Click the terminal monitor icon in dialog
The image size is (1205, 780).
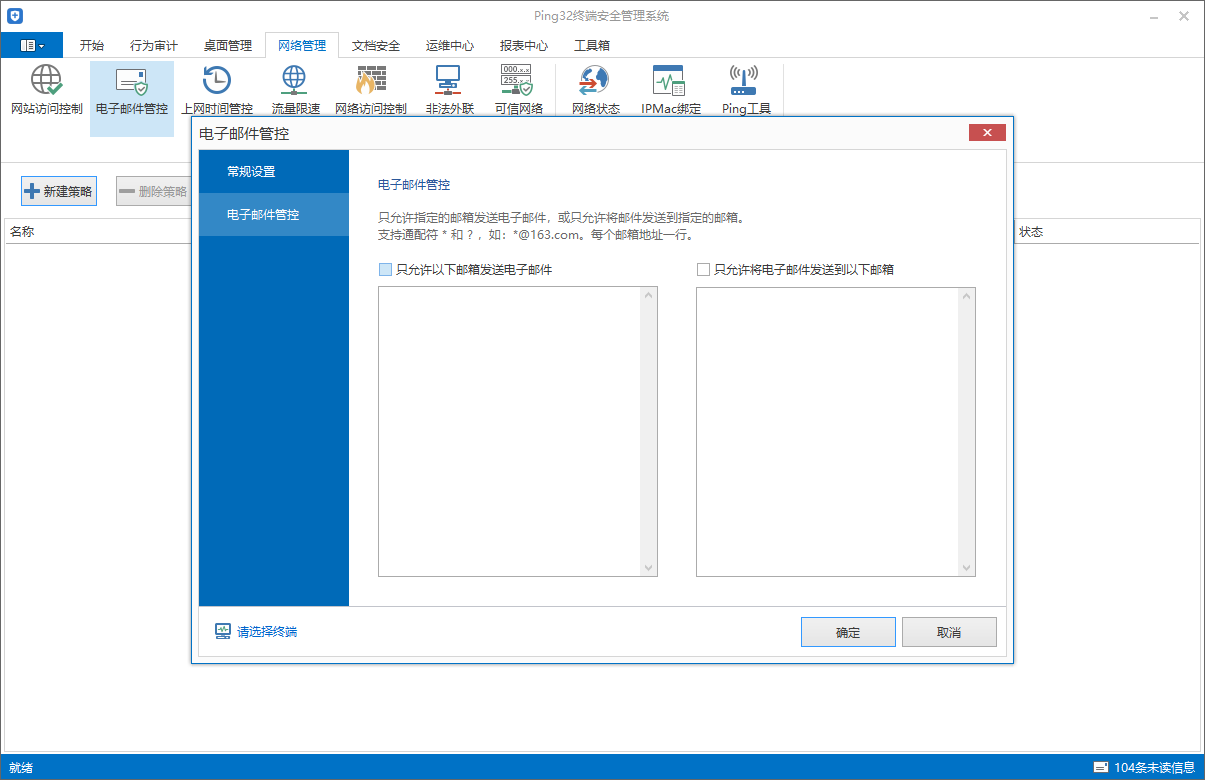click(223, 632)
